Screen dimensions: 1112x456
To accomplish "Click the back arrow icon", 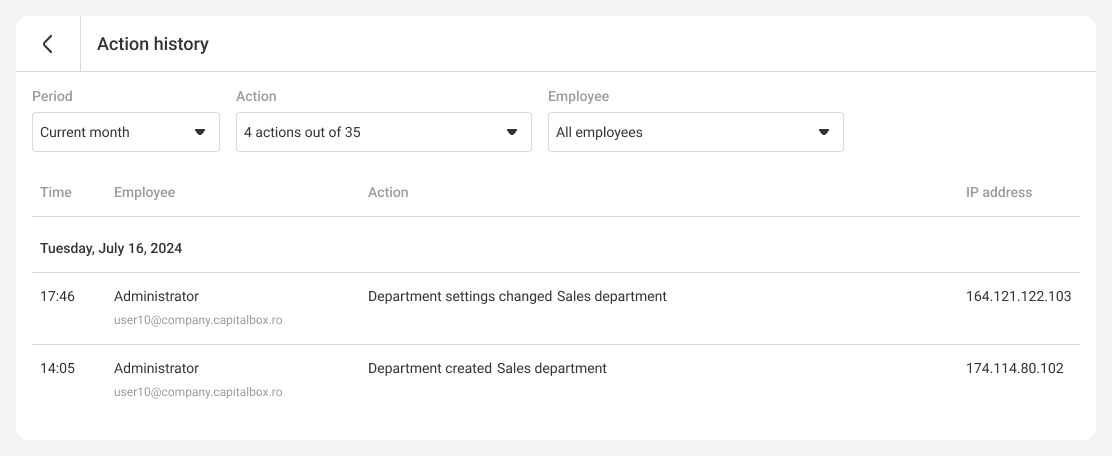I will pos(47,44).
